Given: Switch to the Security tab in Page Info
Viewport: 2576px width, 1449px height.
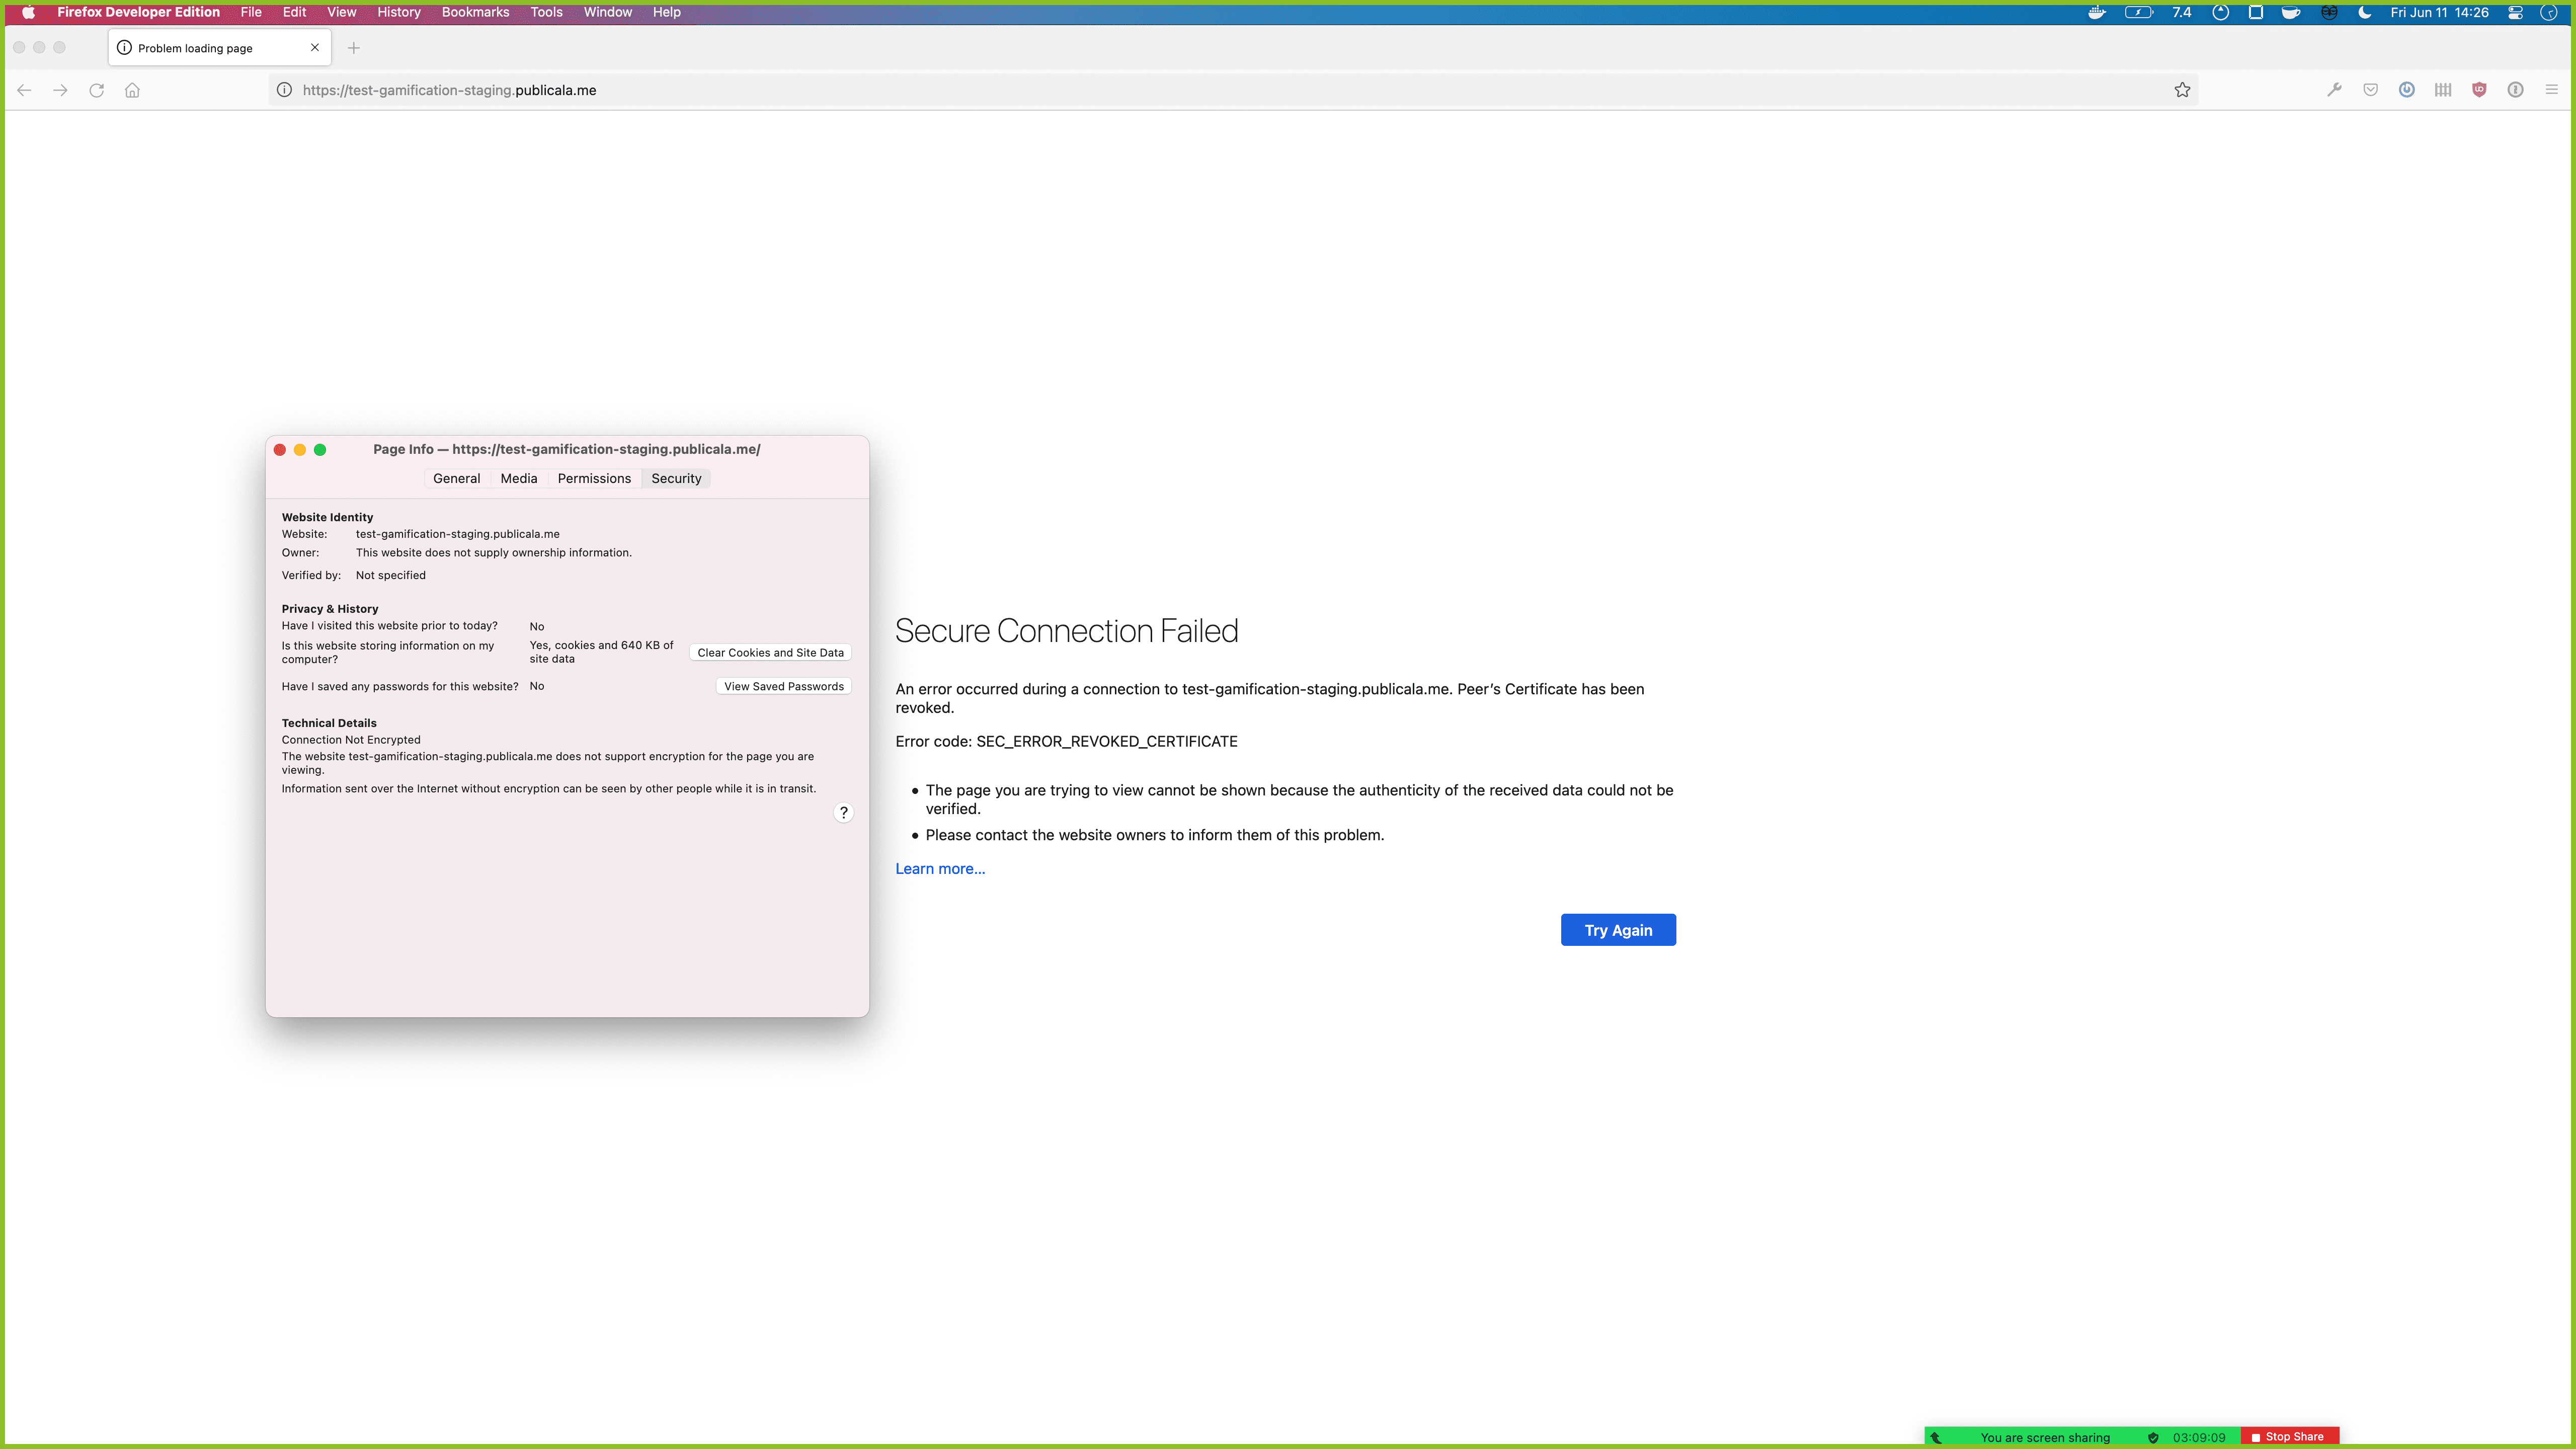Looking at the screenshot, I should 676,478.
